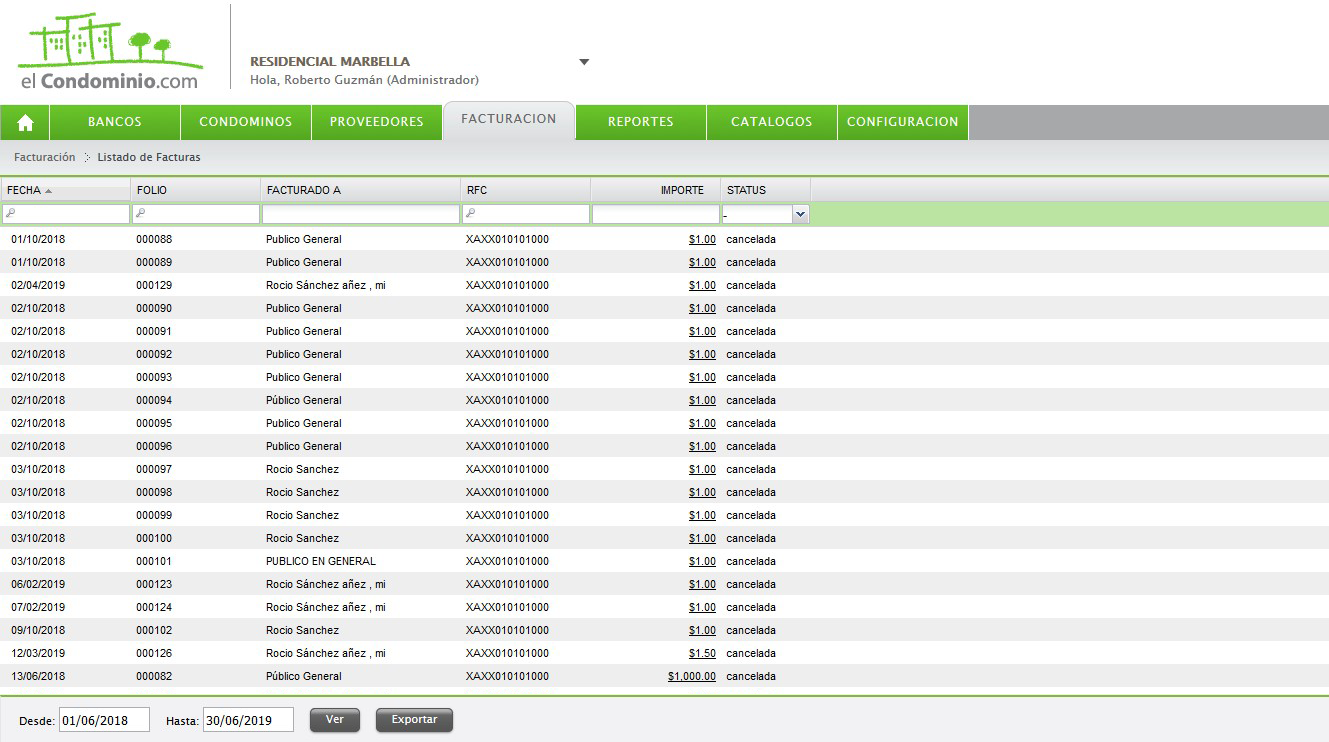Click the date 02/04/2019 cell
Image resolution: width=1329 pixels, height=742 pixels.
(x=38, y=286)
